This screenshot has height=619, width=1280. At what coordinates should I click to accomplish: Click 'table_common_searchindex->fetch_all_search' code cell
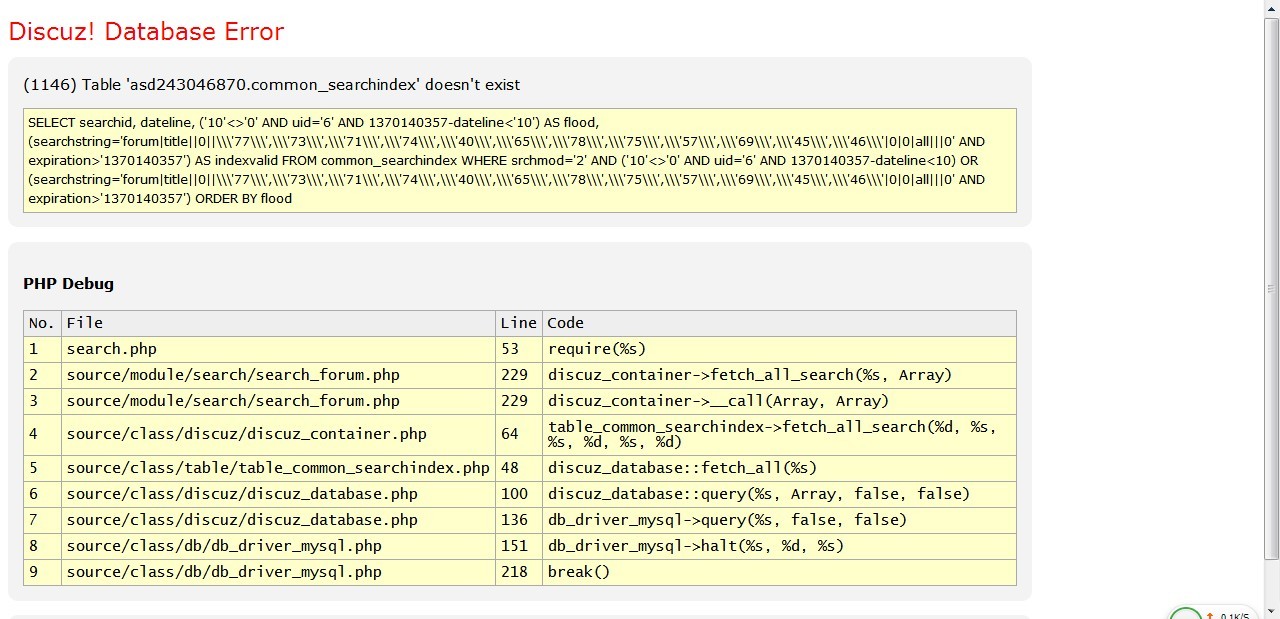(x=779, y=435)
